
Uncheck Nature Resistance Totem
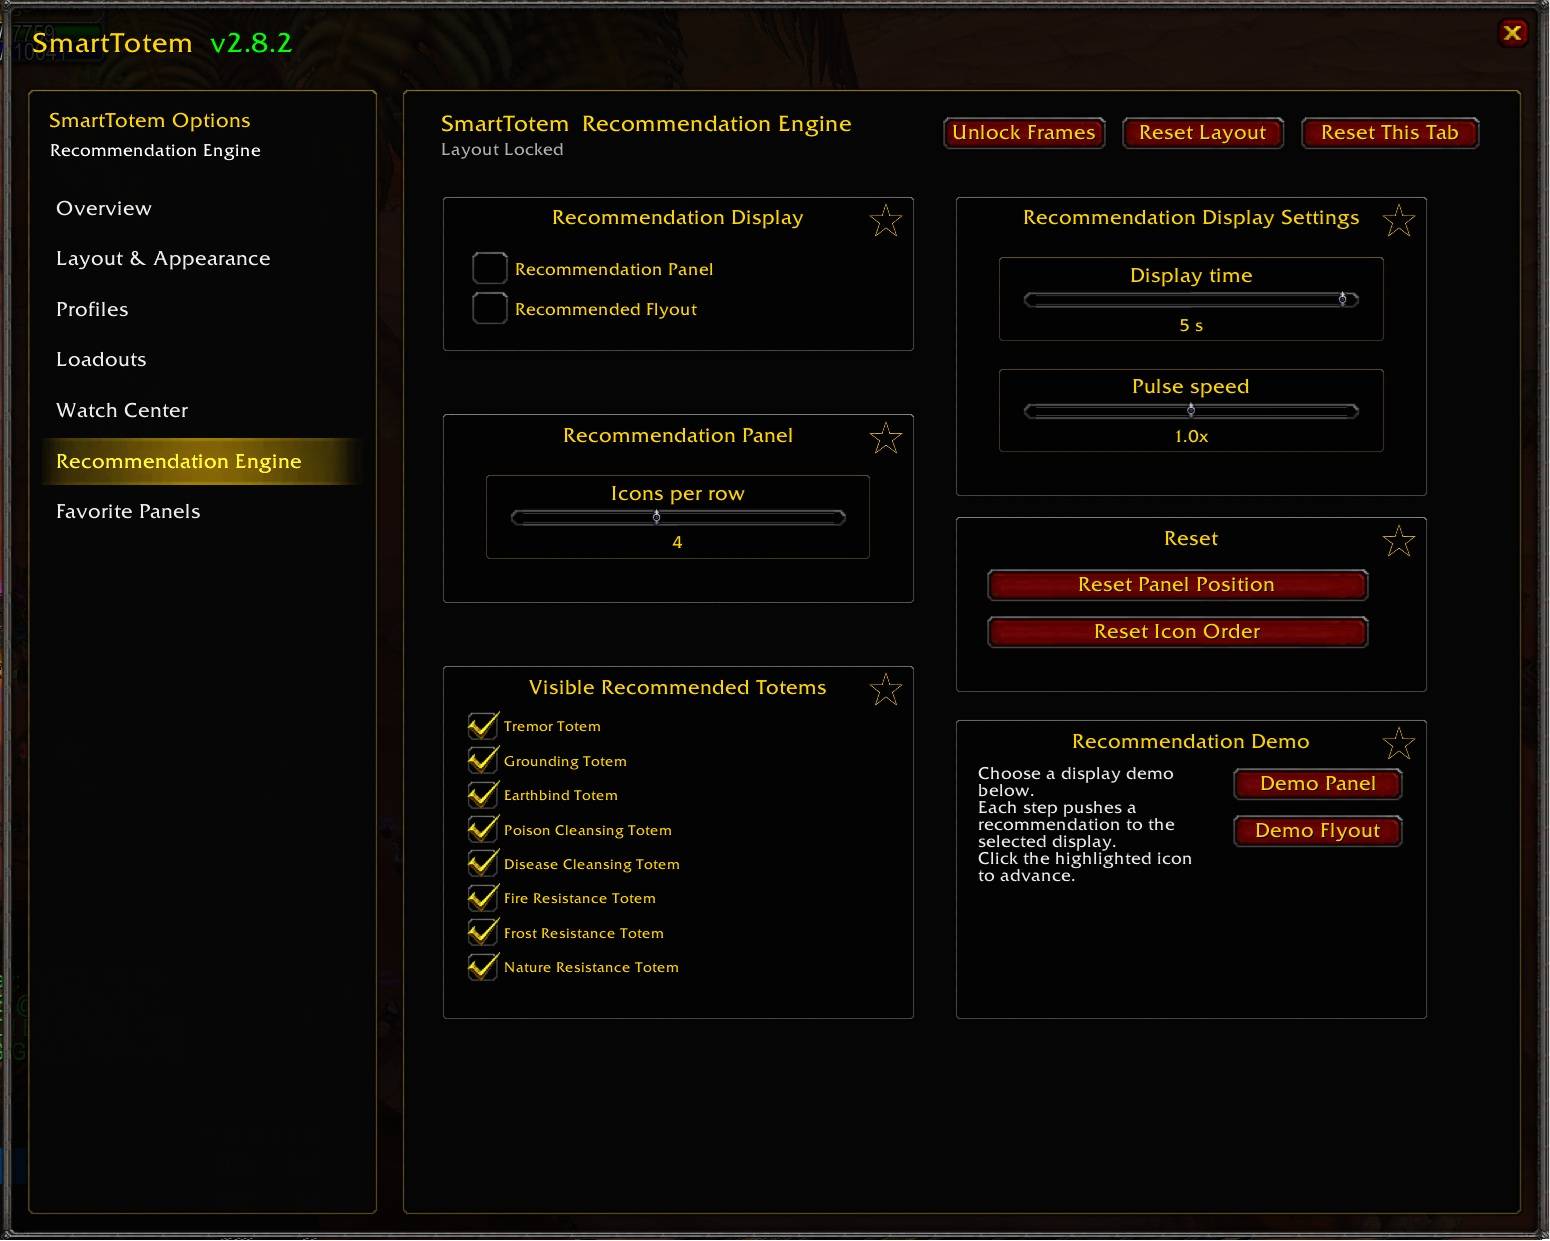point(483,967)
